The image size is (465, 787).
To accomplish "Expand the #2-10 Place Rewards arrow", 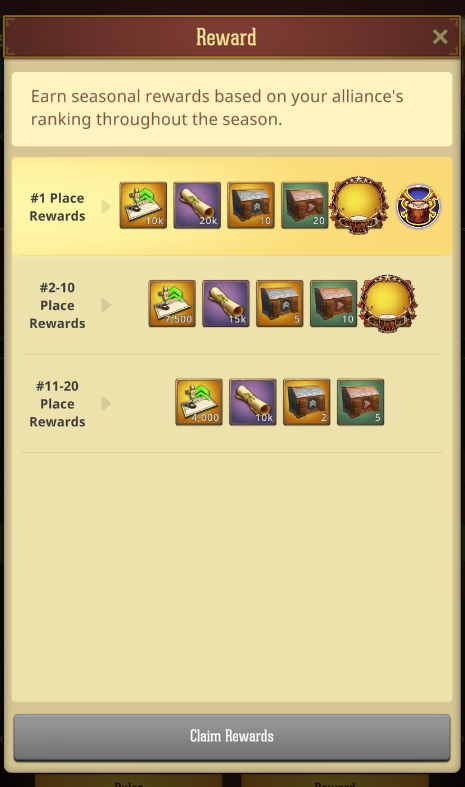I will tap(106, 305).
